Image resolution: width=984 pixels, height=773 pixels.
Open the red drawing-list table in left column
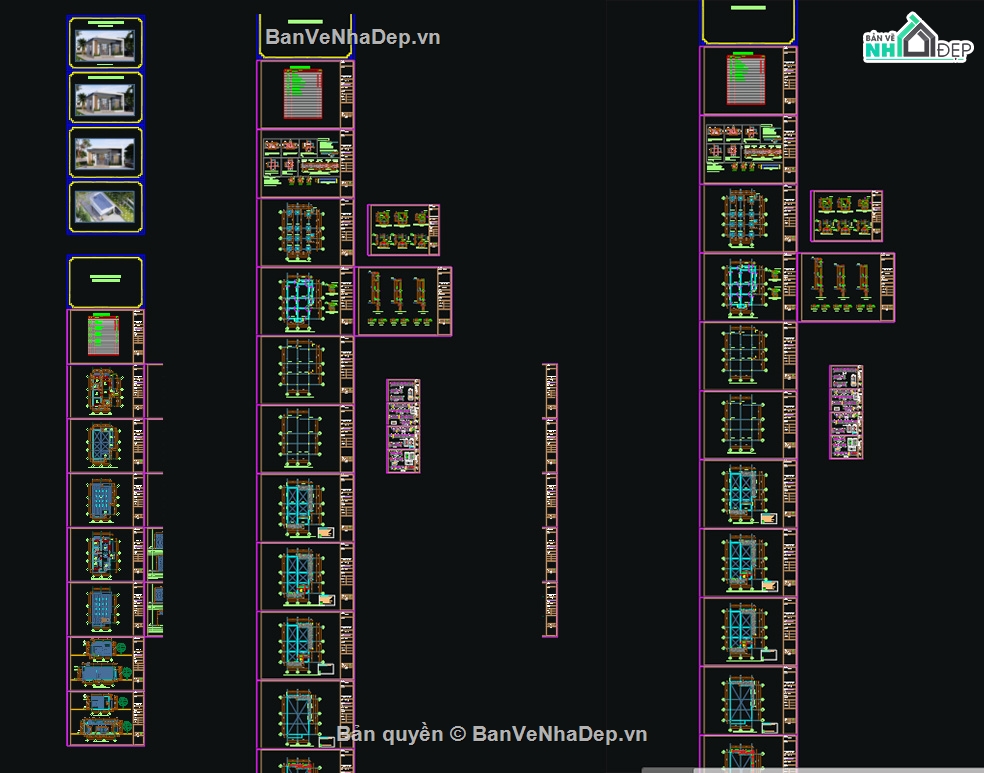[104, 336]
